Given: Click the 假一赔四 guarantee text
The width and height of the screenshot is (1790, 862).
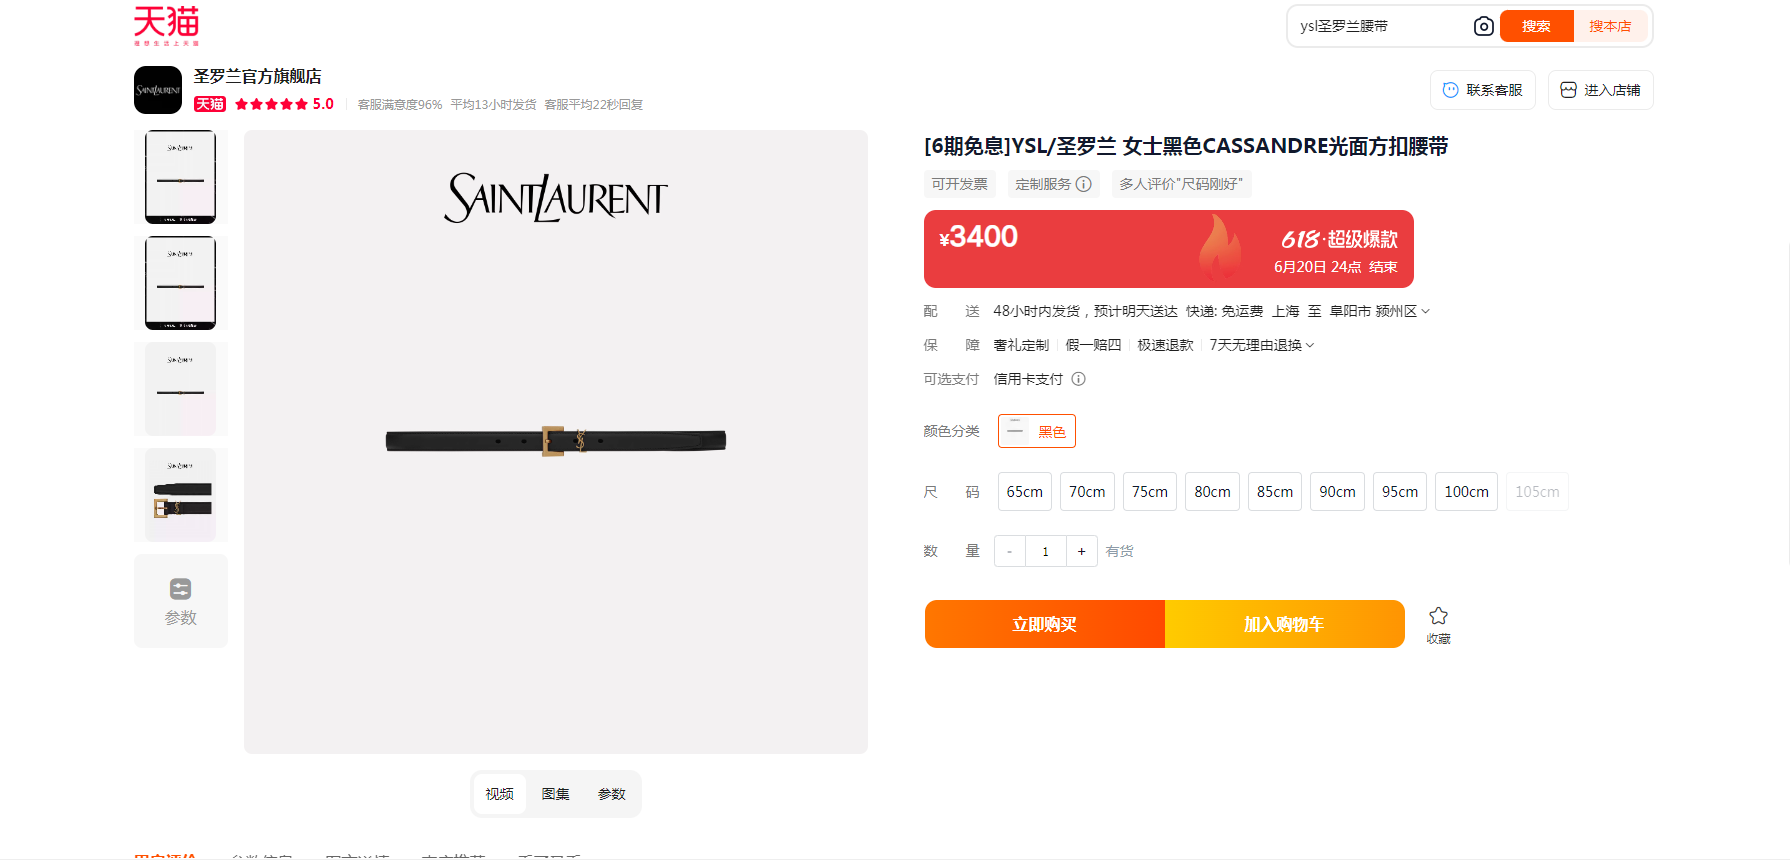Looking at the screenshot, I should click(1093, 345).
